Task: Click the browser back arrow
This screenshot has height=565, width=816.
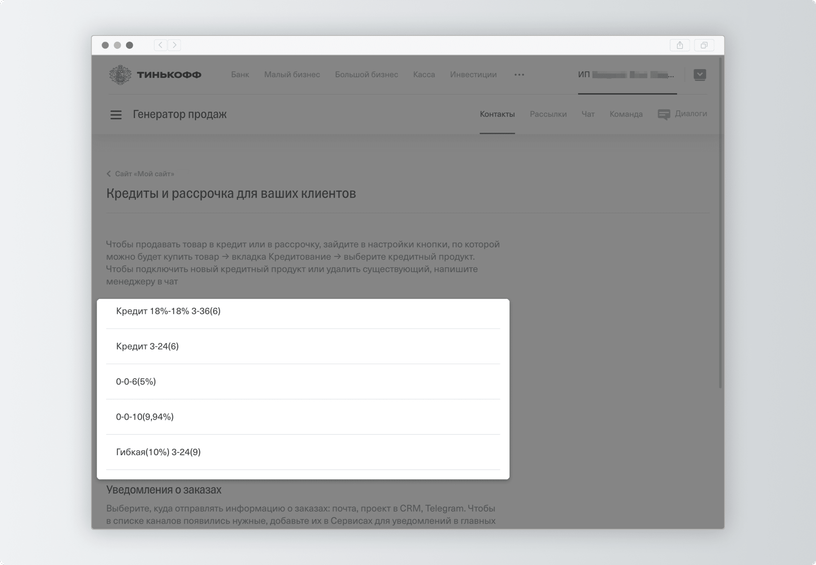Action: [160, 45]
